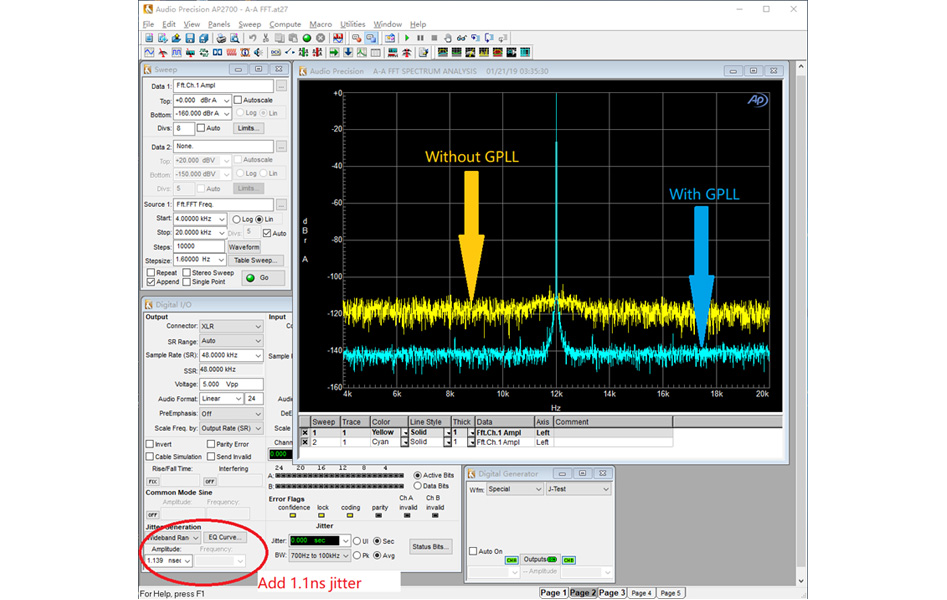The image size is (947, 600).
Task: Open Digital Generator square-wave panel icon
Action: pyautogui.click(x=176, y=53)
